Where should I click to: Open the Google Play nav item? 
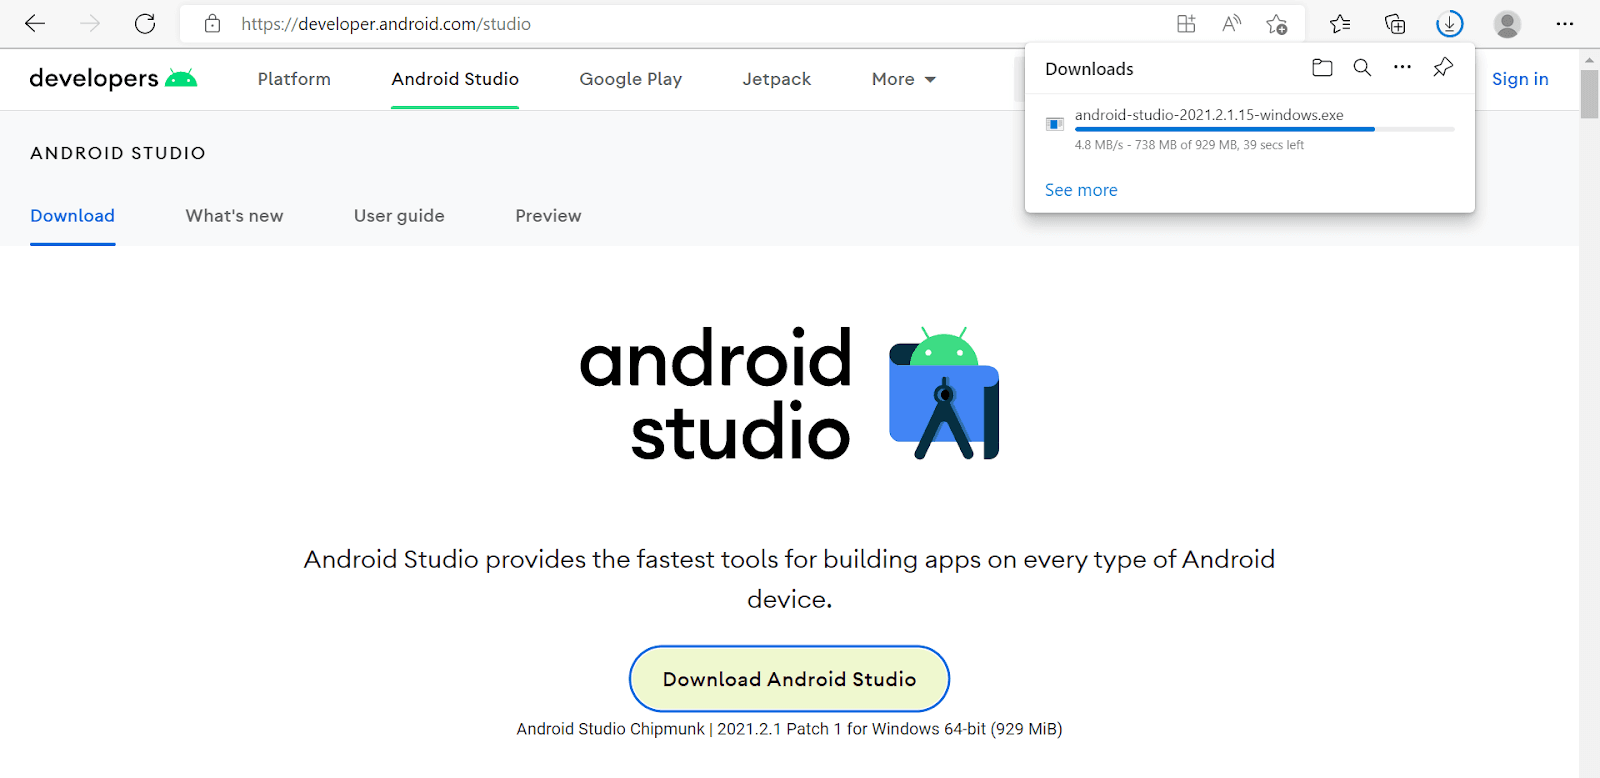pyautogui.click(x=630, y=79)
